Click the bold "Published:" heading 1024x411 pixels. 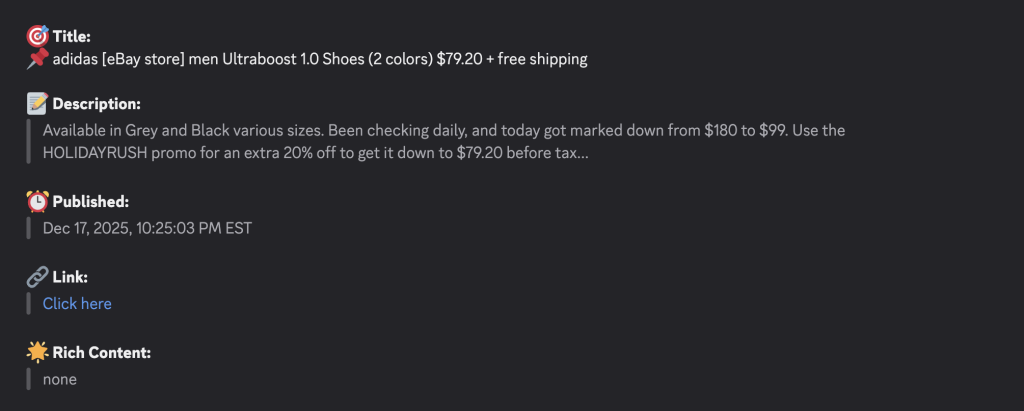(x=91, y=202)
